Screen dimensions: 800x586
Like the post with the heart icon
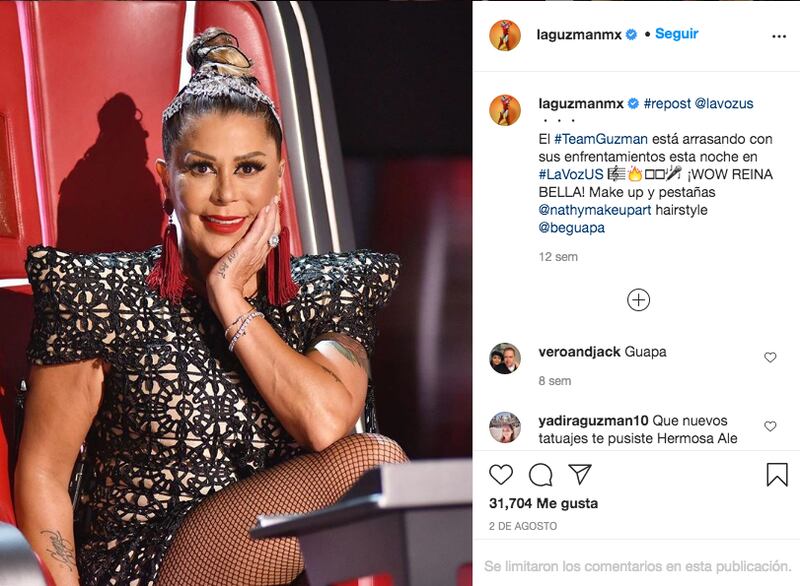(501, 475)
